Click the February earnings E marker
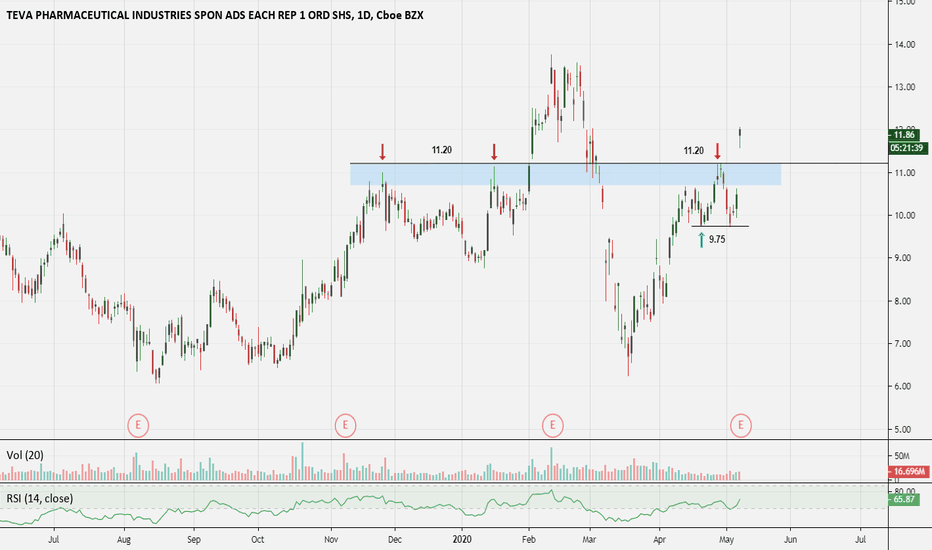Image resolution: width=932 pixels, height=550 pixels. [x=553, y=425]
